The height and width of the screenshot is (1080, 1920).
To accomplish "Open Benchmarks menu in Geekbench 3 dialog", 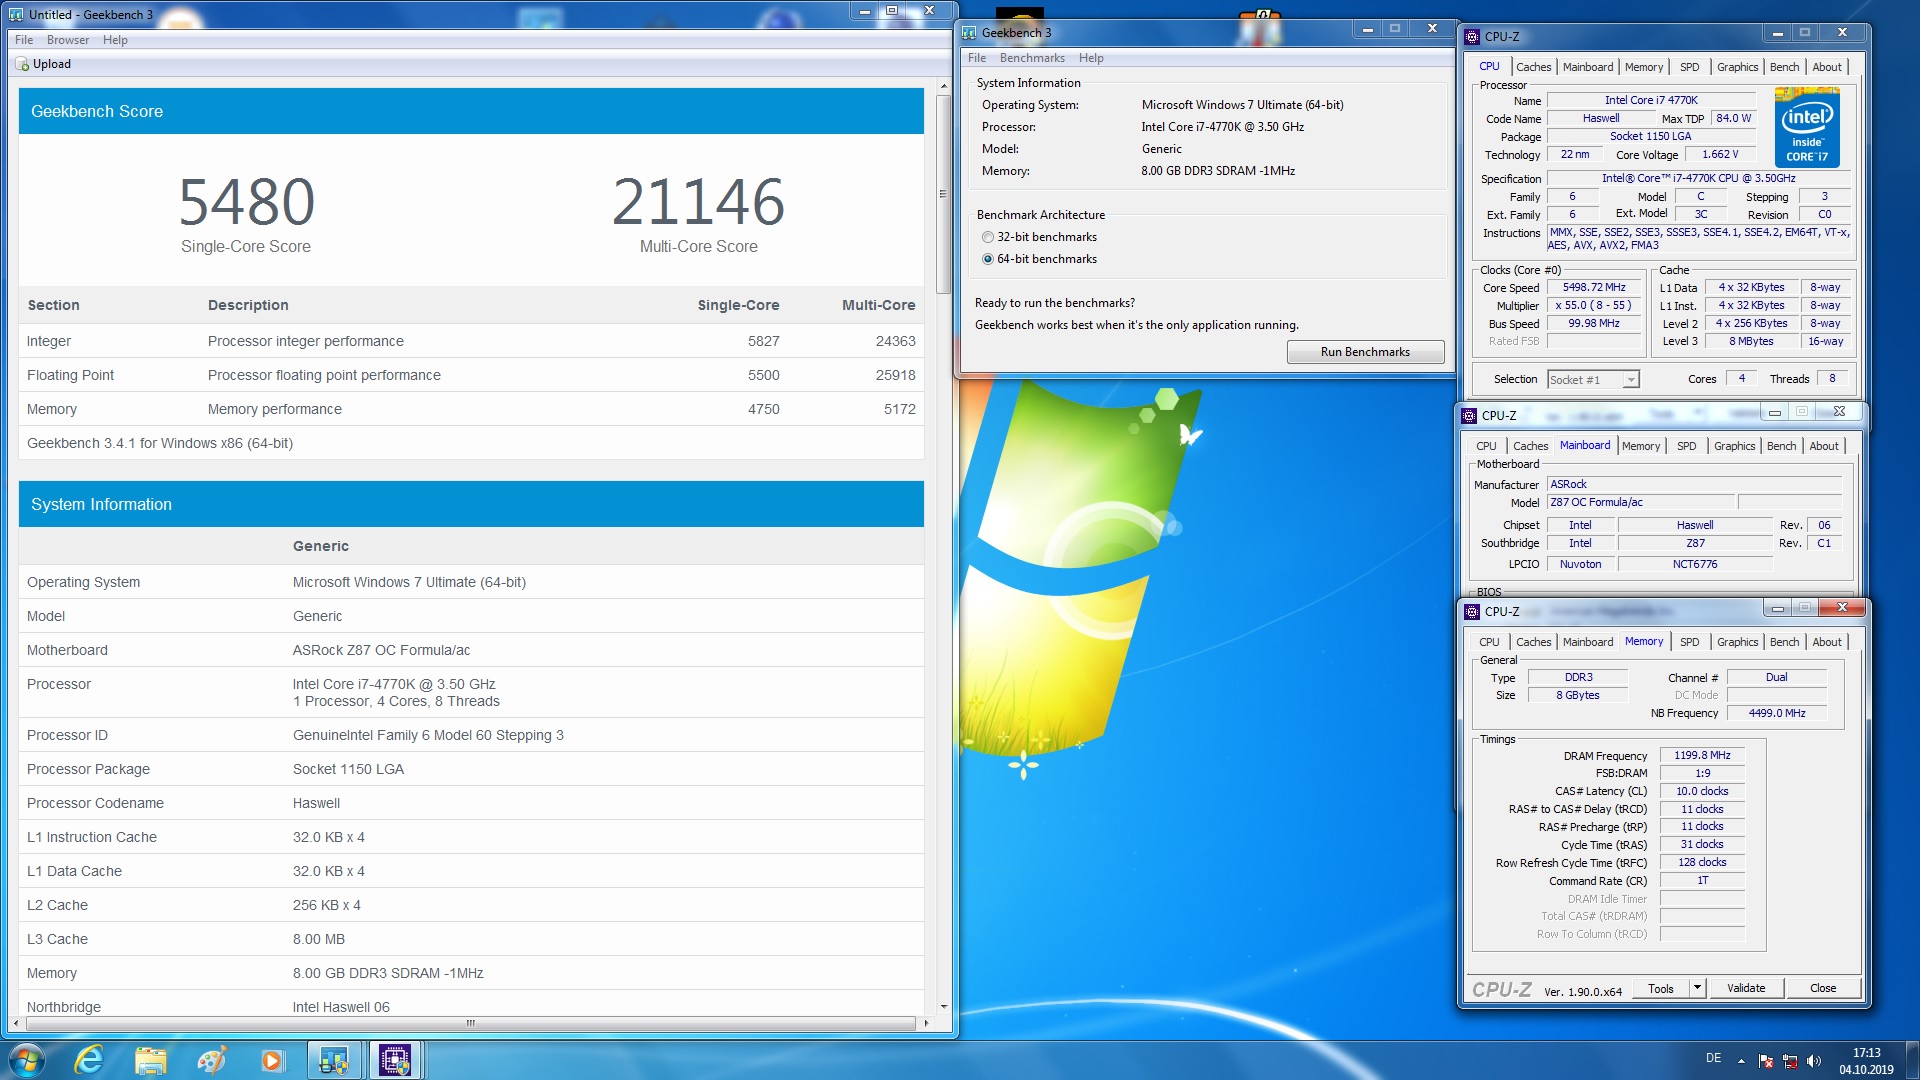I will coord(1032,58).
